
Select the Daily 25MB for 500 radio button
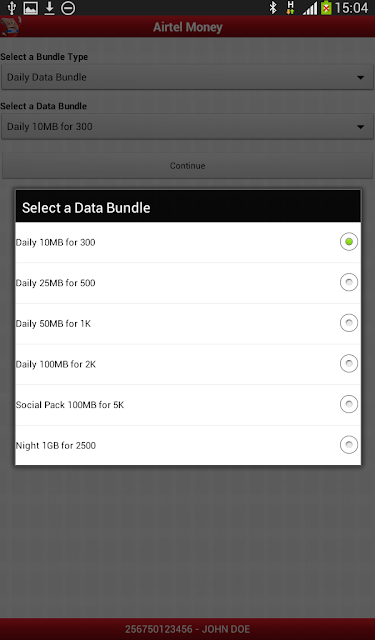point(349,282)
